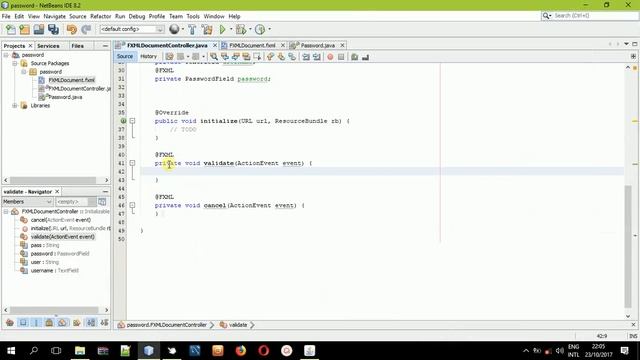Toggle Show Fields filter in Navigator
The image size is (640, 360).
click(23, 322)
